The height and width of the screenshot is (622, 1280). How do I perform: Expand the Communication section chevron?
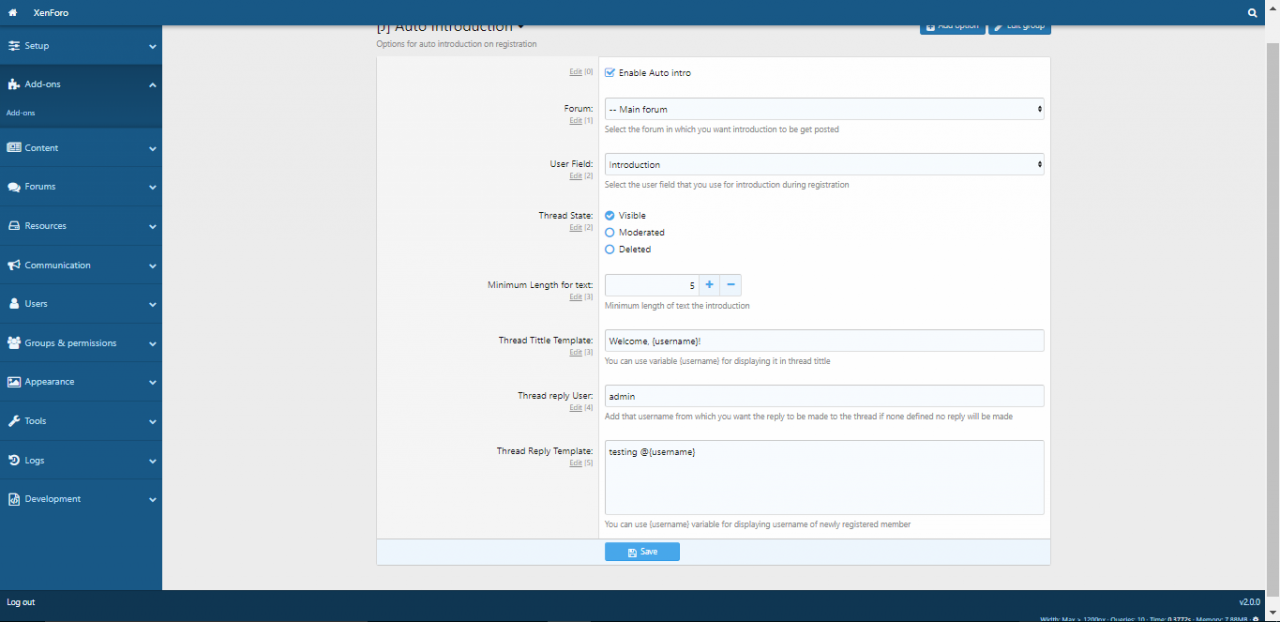pos(152,266)
